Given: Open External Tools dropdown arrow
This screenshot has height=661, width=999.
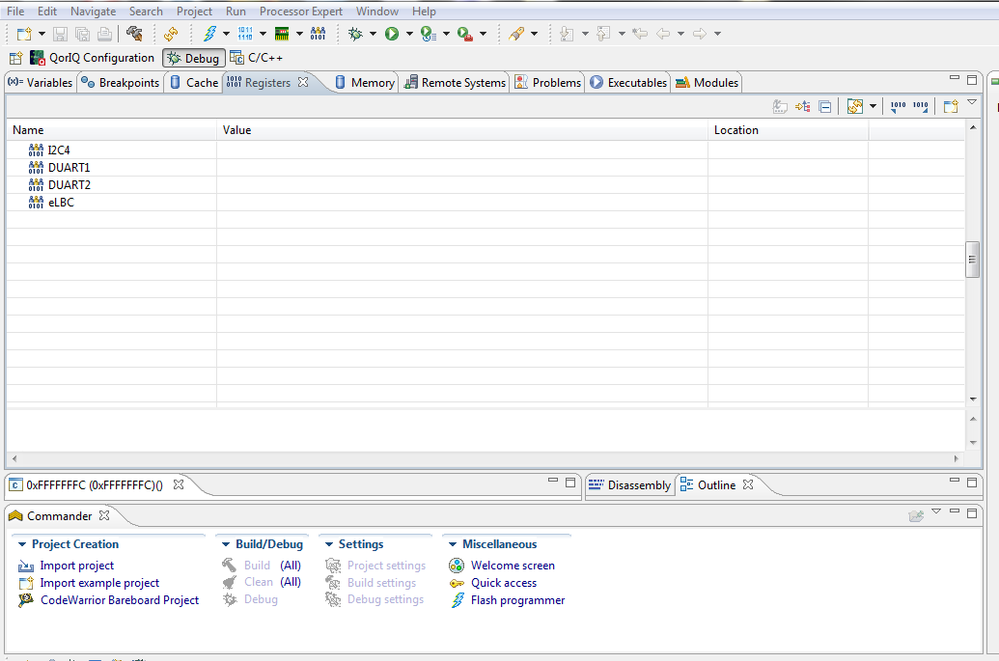Looking at the screenshot, I should [483, 34].
